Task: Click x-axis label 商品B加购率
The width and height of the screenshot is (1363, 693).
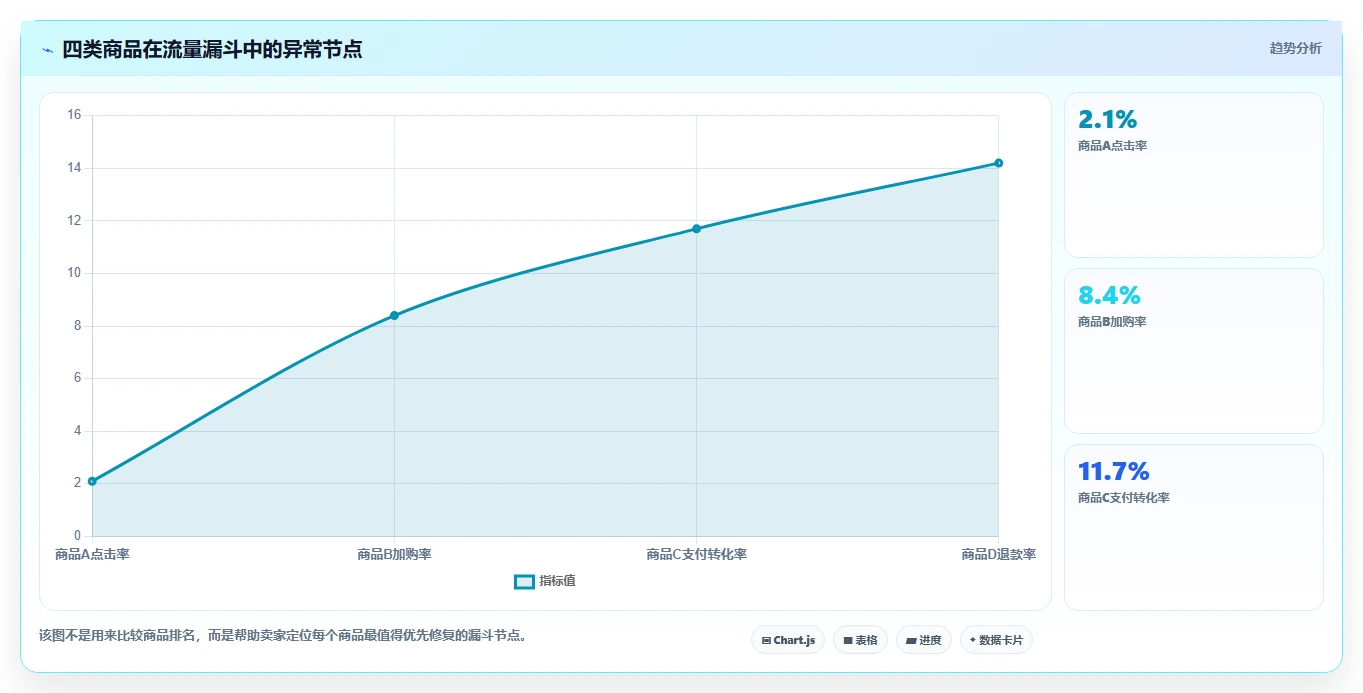Action: (x=394, y=554)
